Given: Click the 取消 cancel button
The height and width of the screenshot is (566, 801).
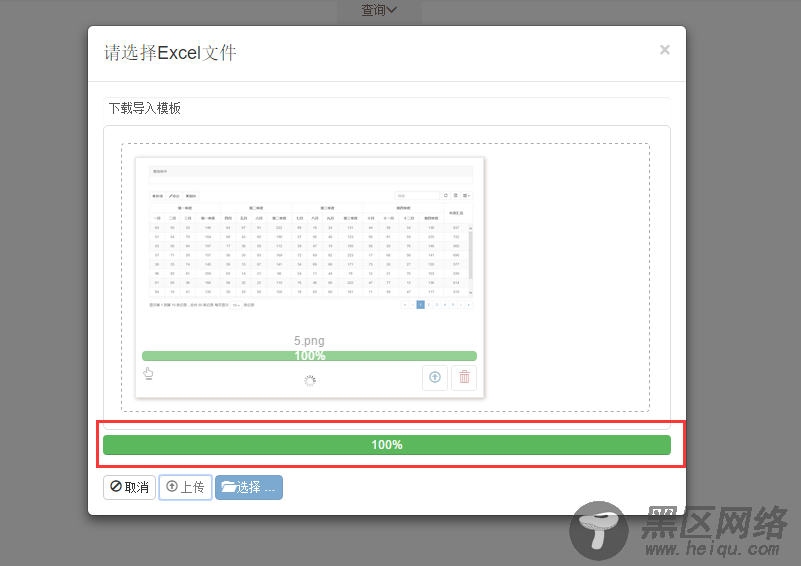Looking at the screenshot, I should pyautogui.click(x=129, y=487).
